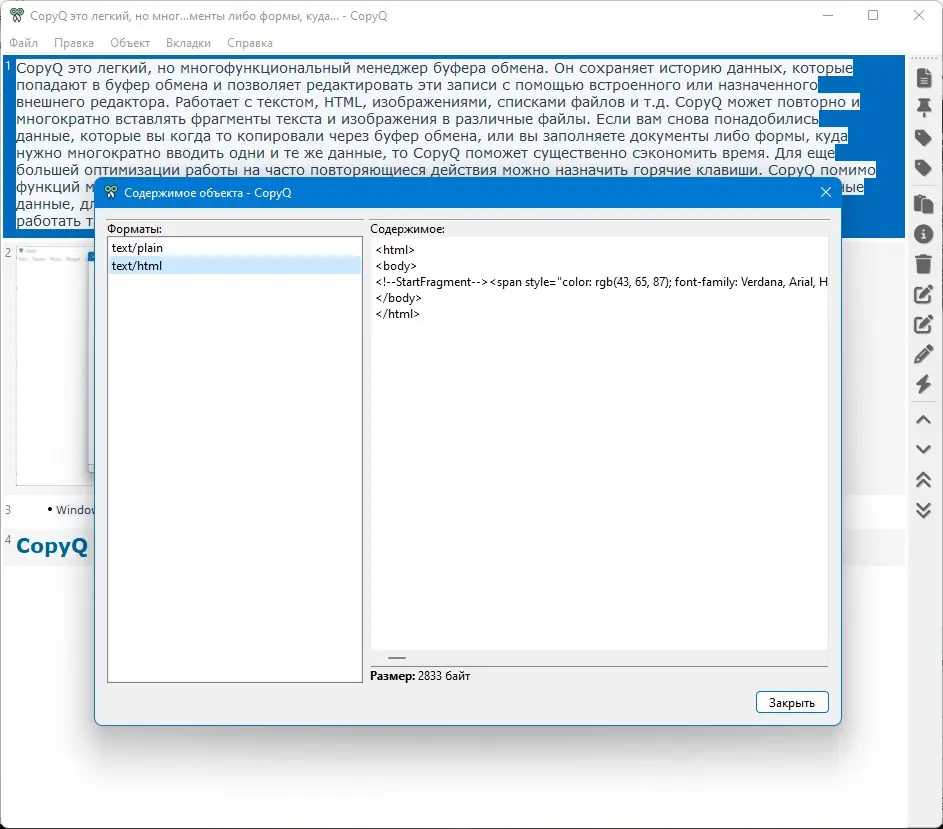Screen dimensions: 943x829
Task: Click the Содержимое: label
Action: tap(407, 229)
